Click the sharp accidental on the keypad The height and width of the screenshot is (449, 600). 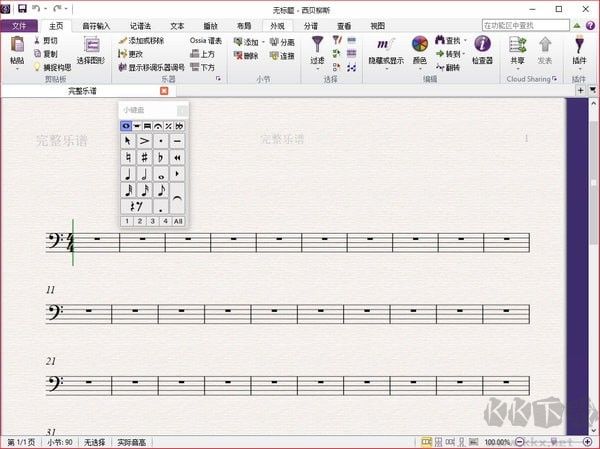pos(144,158)
